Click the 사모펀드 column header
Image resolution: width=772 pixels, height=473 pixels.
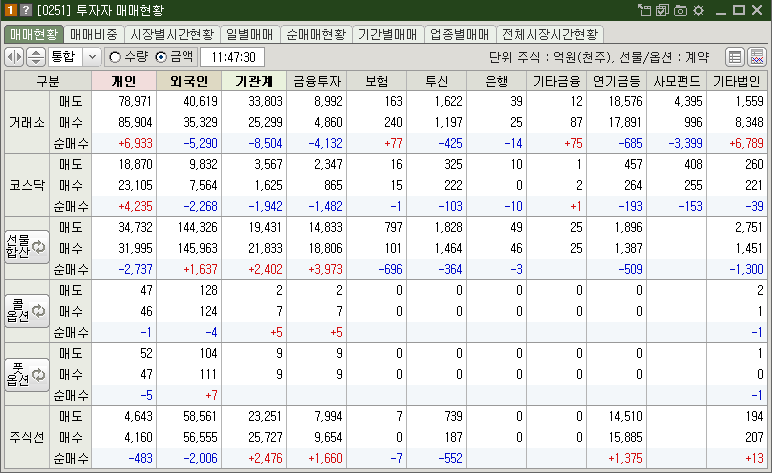(677, 81)
